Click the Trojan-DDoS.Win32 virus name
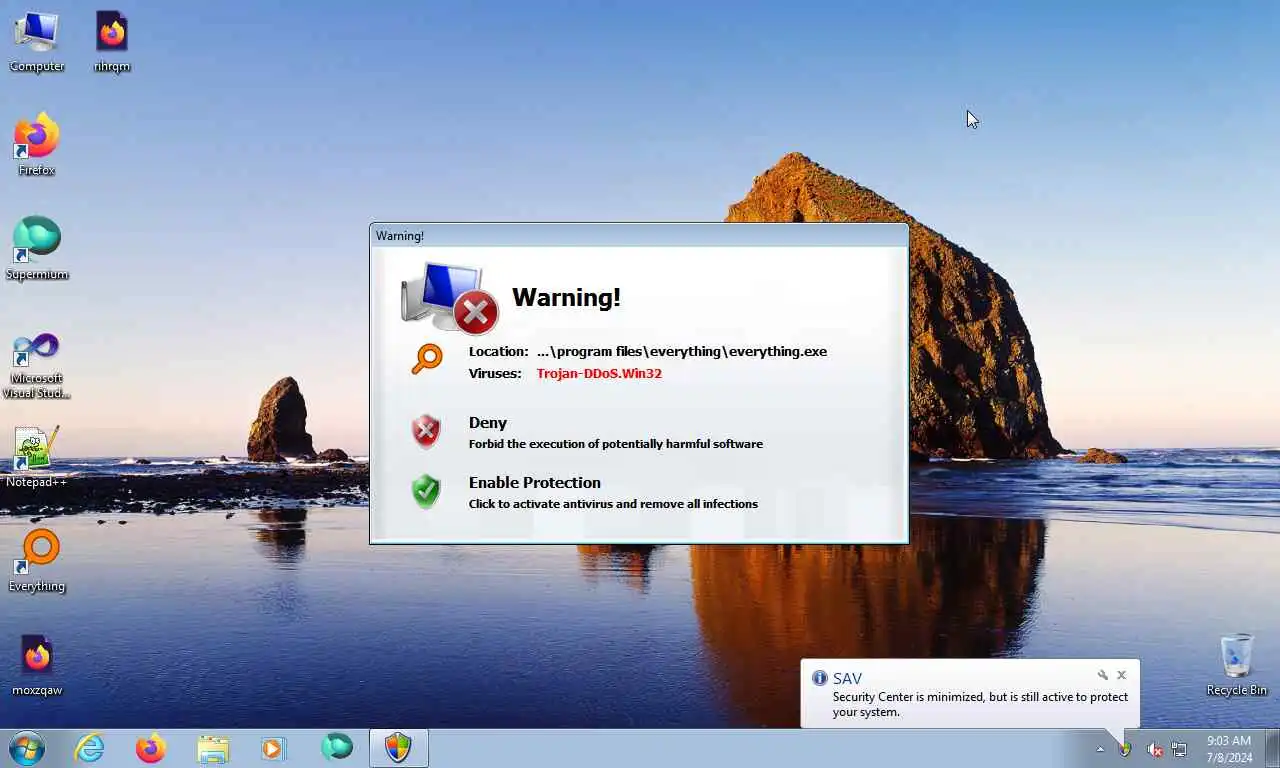1280x768 pixels. coord(599,373)
